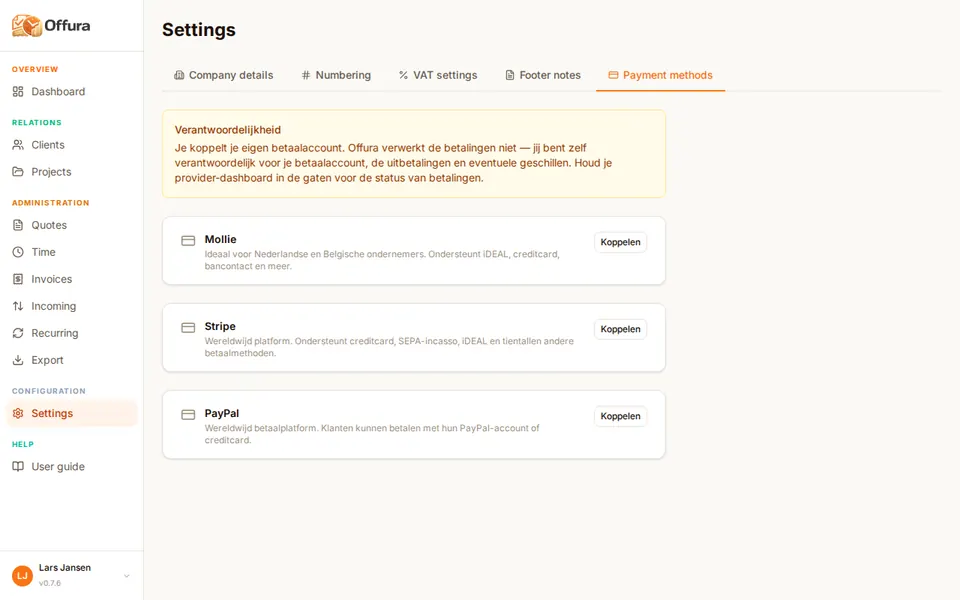Open the Export page
The height and width of the screenshot is (600, 960).
coord(72,359)
